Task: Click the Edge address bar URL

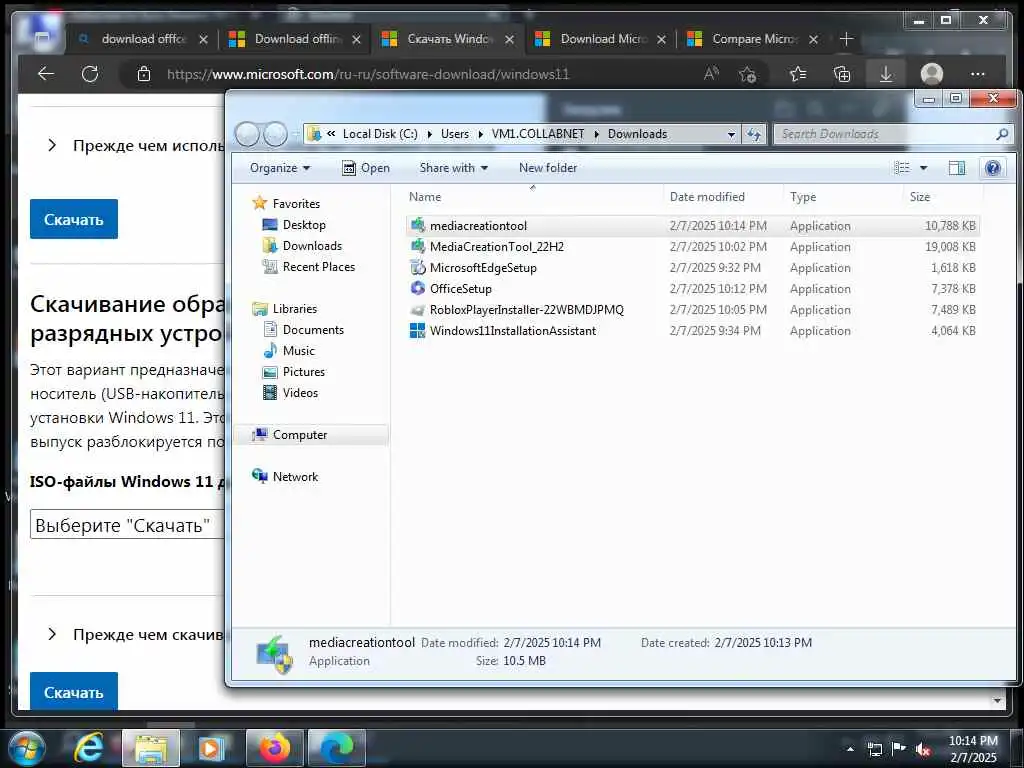Action: pos(368,74)
